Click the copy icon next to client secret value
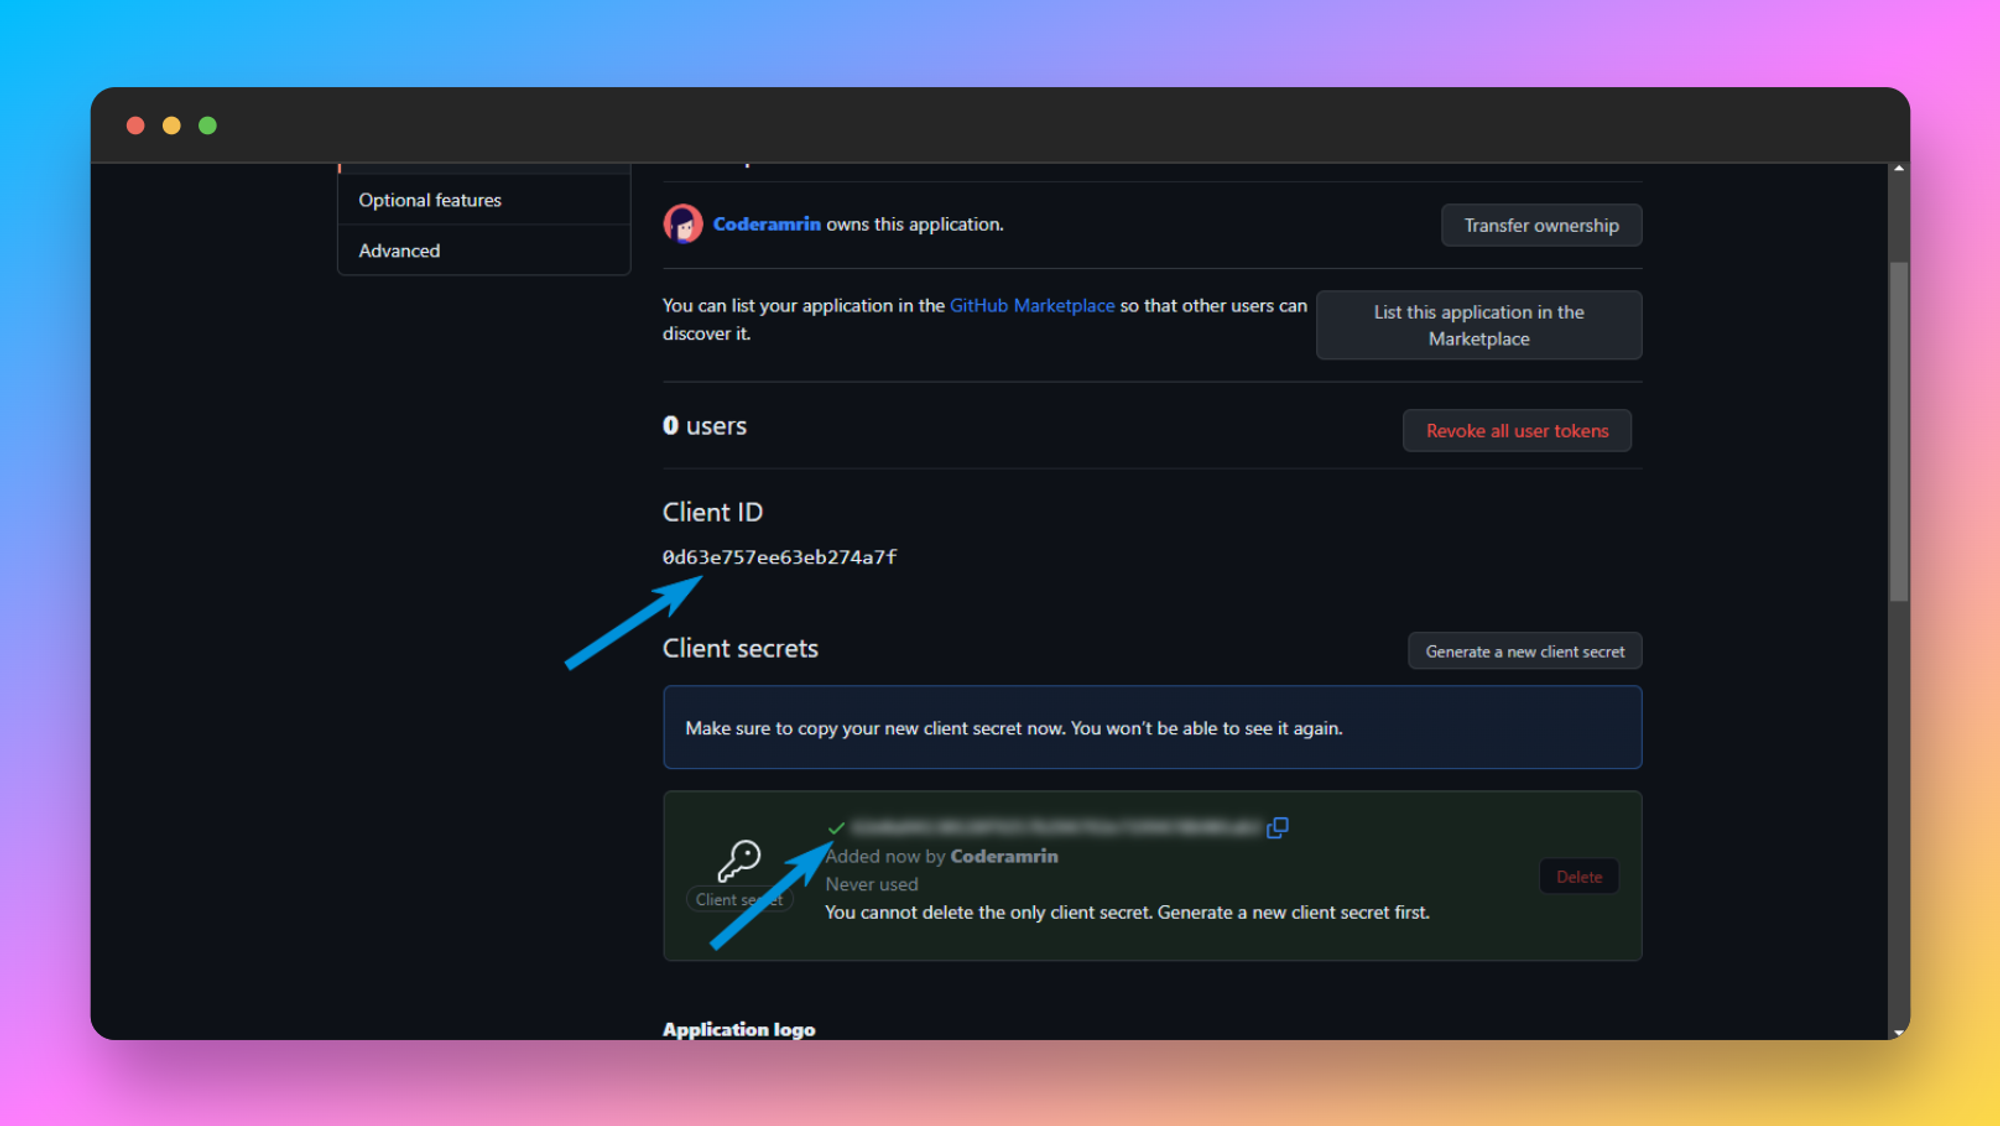 point(1277,825)
